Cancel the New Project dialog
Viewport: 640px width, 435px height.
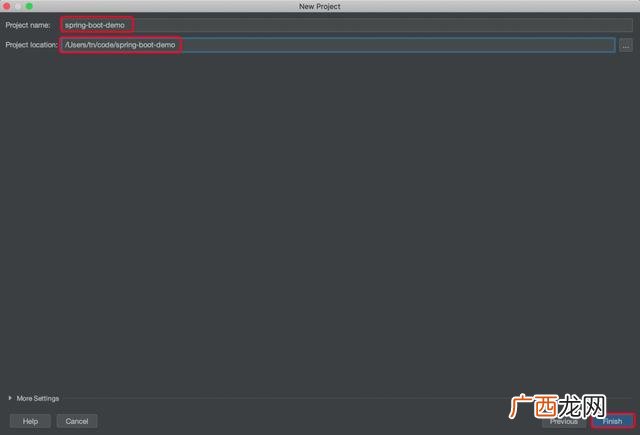pyautogui.click(x=77, y=421)
